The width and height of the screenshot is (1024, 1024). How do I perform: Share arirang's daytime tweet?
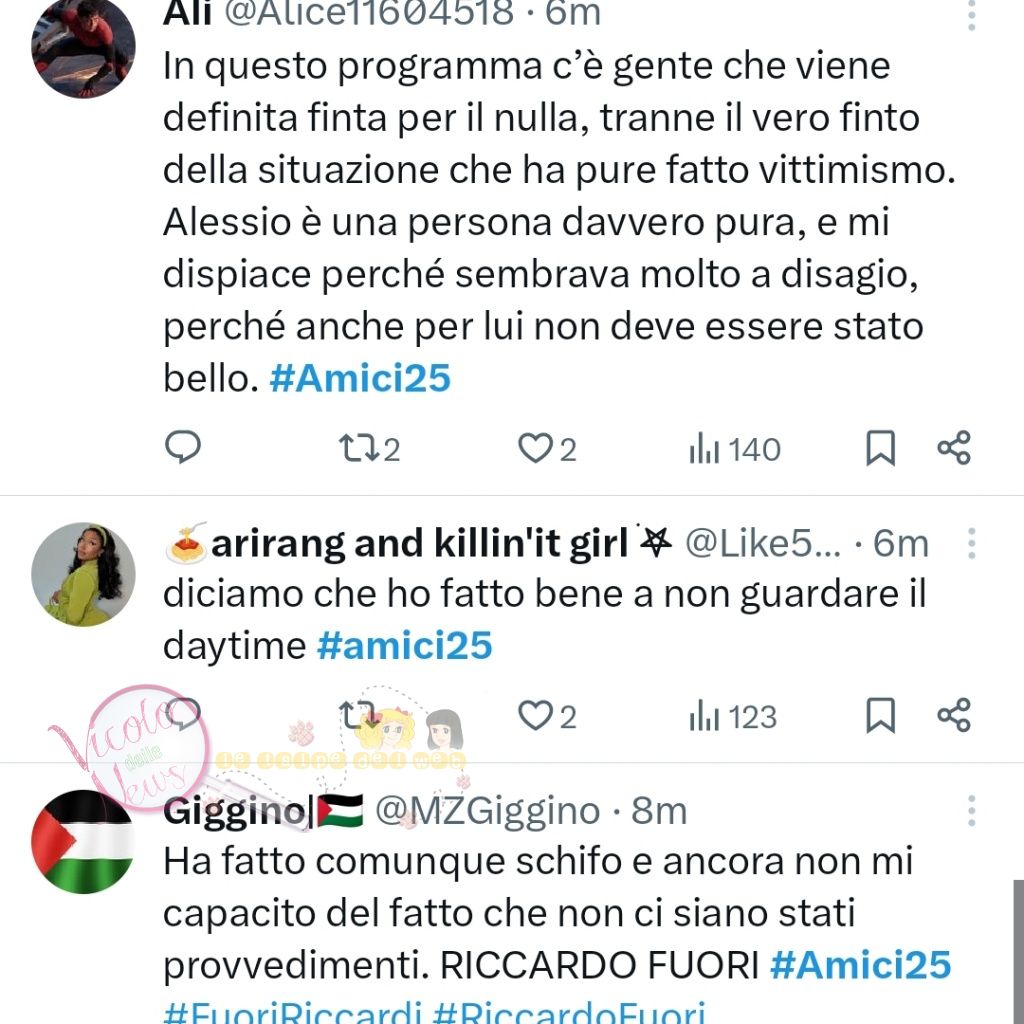point(954,715)
